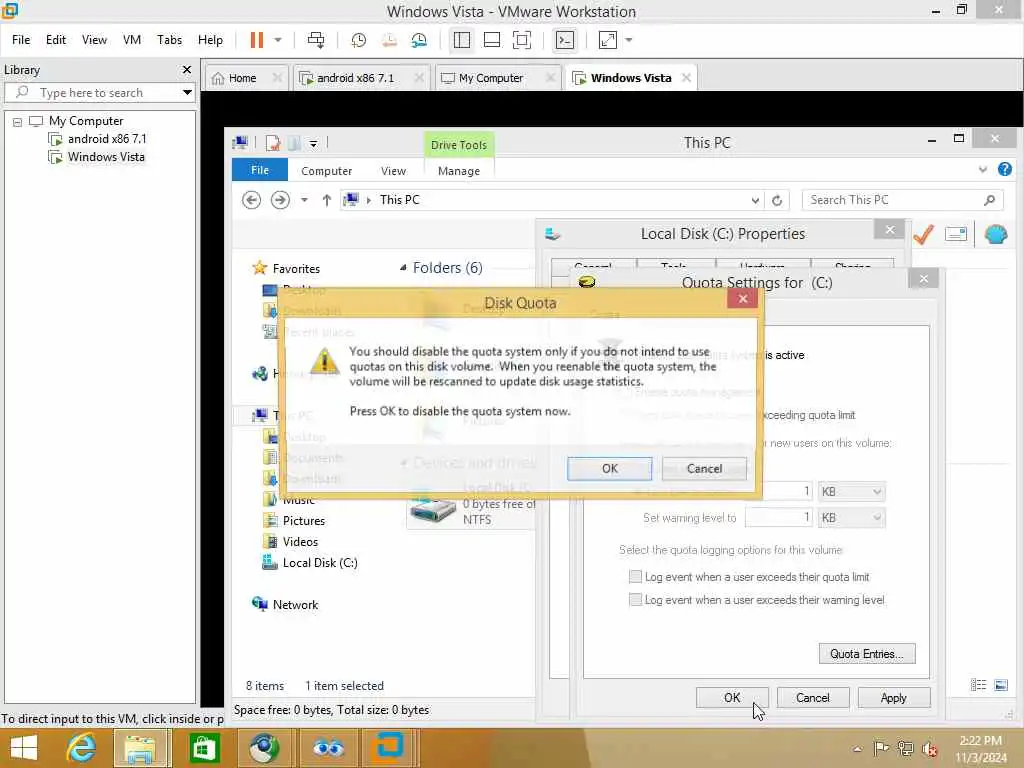
Task: Open the Quota Entries window
Action: [x=867, y=654]
